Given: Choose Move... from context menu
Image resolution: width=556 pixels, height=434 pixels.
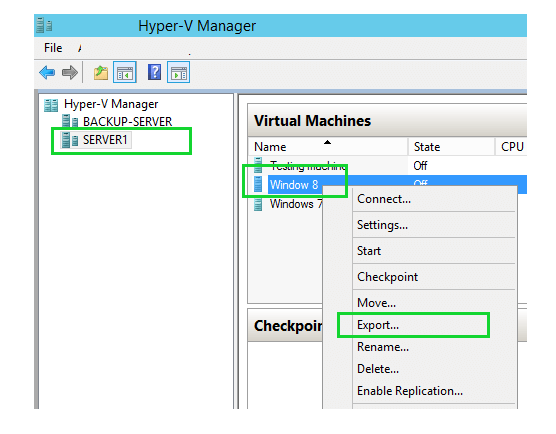Looking at the screenshot, I should point(376,303).
